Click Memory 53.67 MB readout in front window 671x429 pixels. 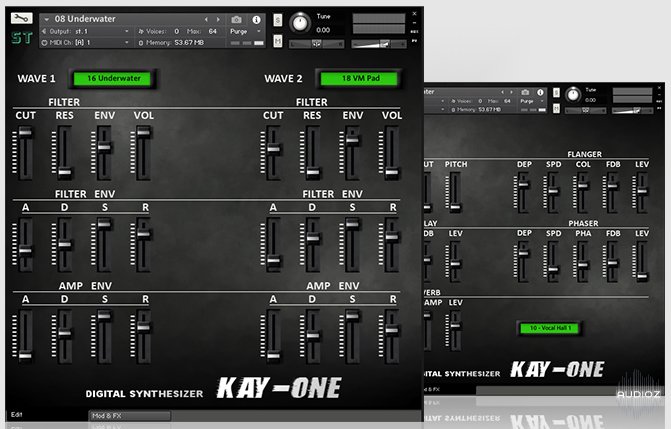(x=189, y=43)
